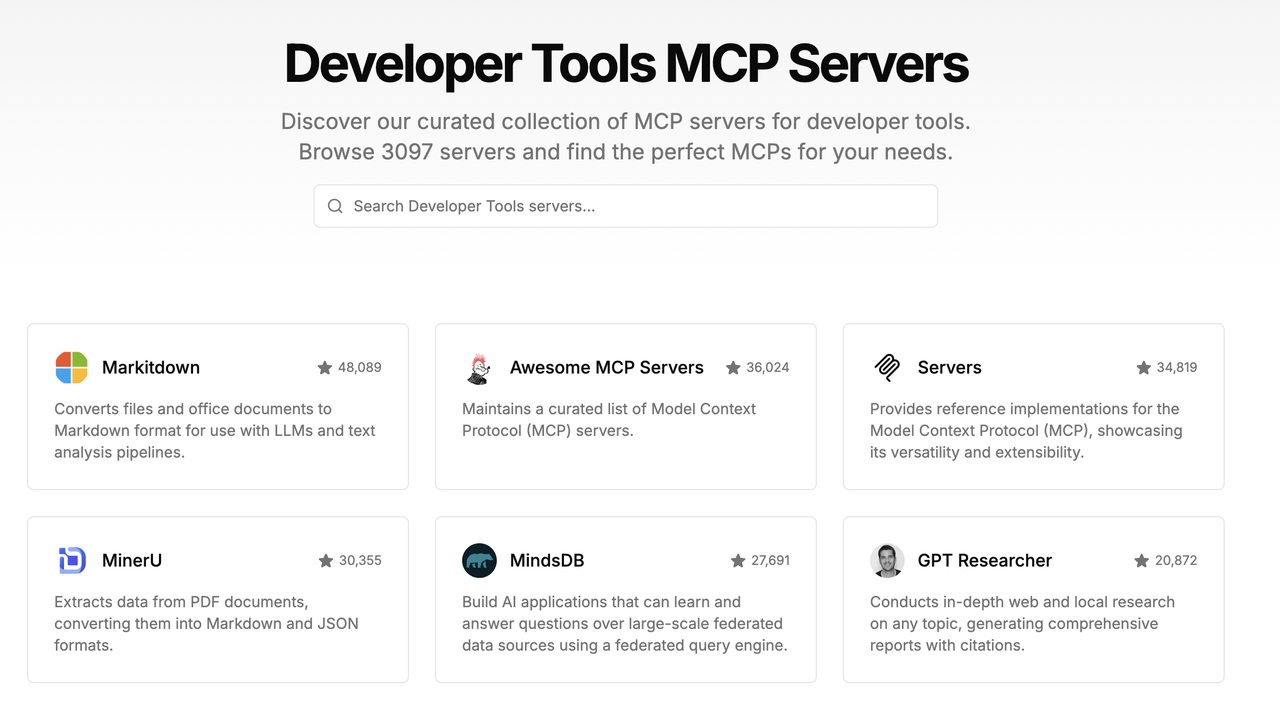Focus the Search Developer Tools servers field

(626, 206)
